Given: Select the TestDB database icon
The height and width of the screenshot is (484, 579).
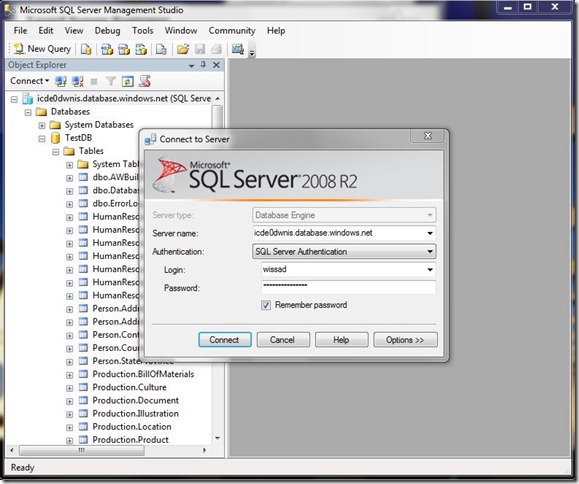Looking at the screenshot, I should pos(55,138).
